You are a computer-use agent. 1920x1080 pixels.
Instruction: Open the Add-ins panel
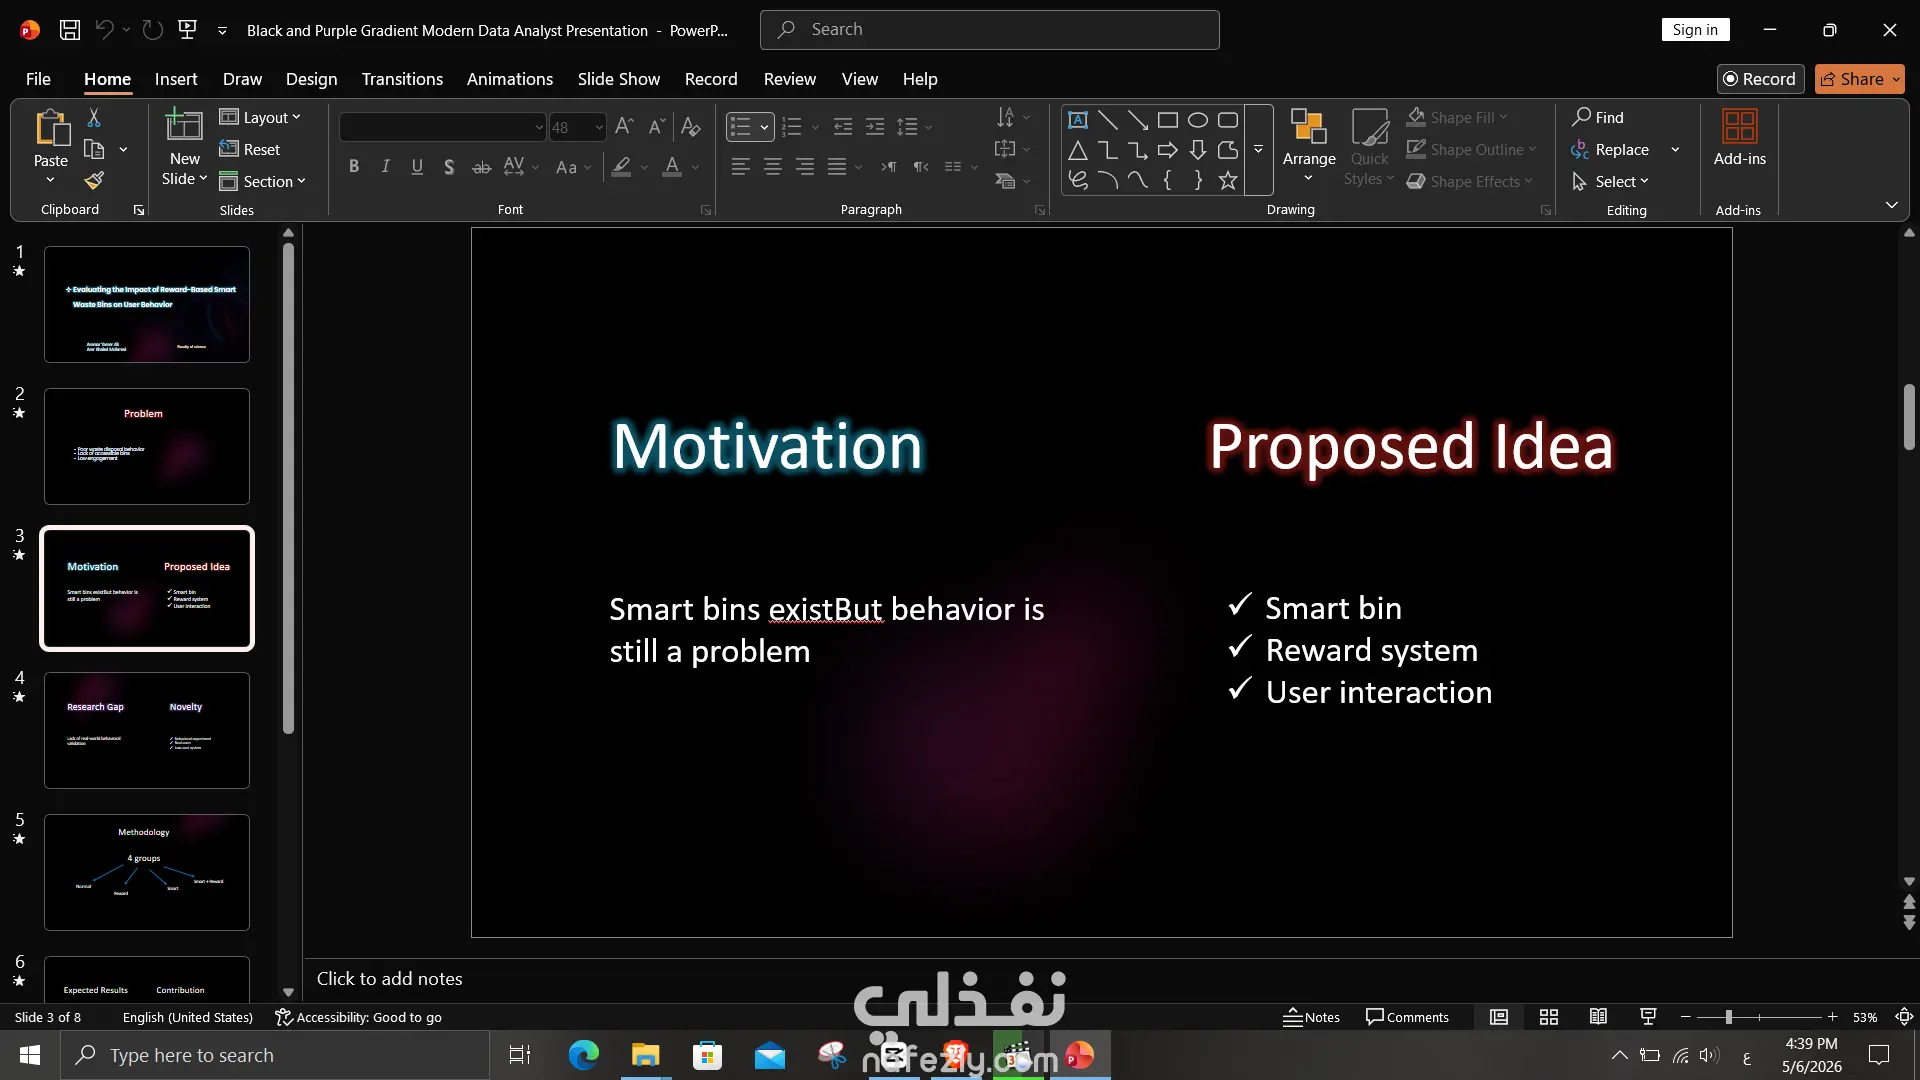click(x=1740, y=138)
